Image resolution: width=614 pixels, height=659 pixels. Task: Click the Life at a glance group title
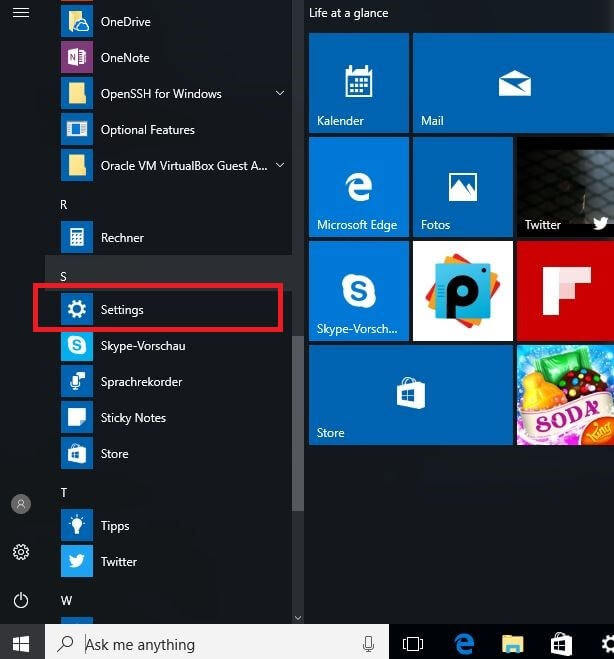pyautogui.click(x=348, y=13)
